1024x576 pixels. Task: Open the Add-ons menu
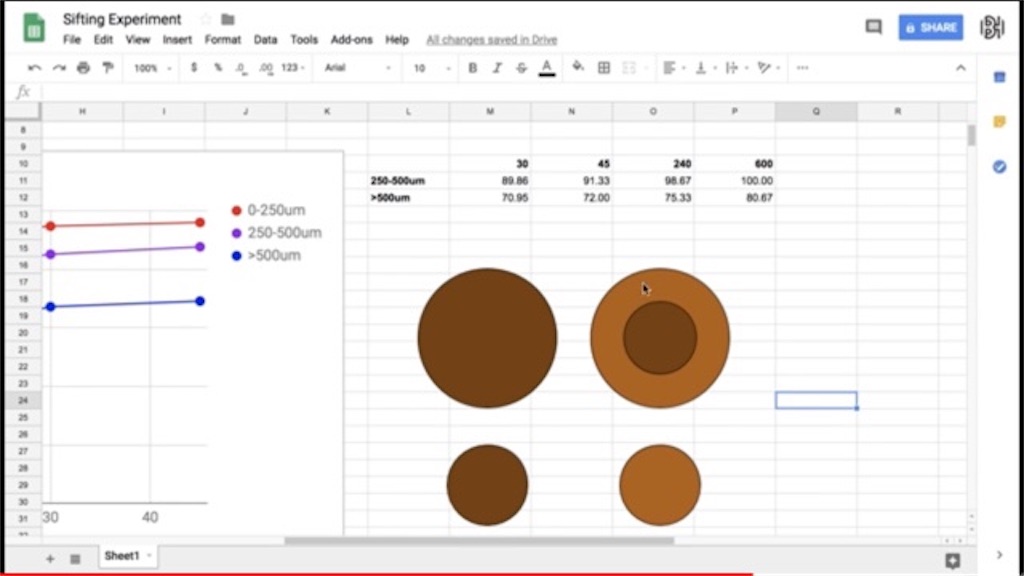[x=351, y=40]
